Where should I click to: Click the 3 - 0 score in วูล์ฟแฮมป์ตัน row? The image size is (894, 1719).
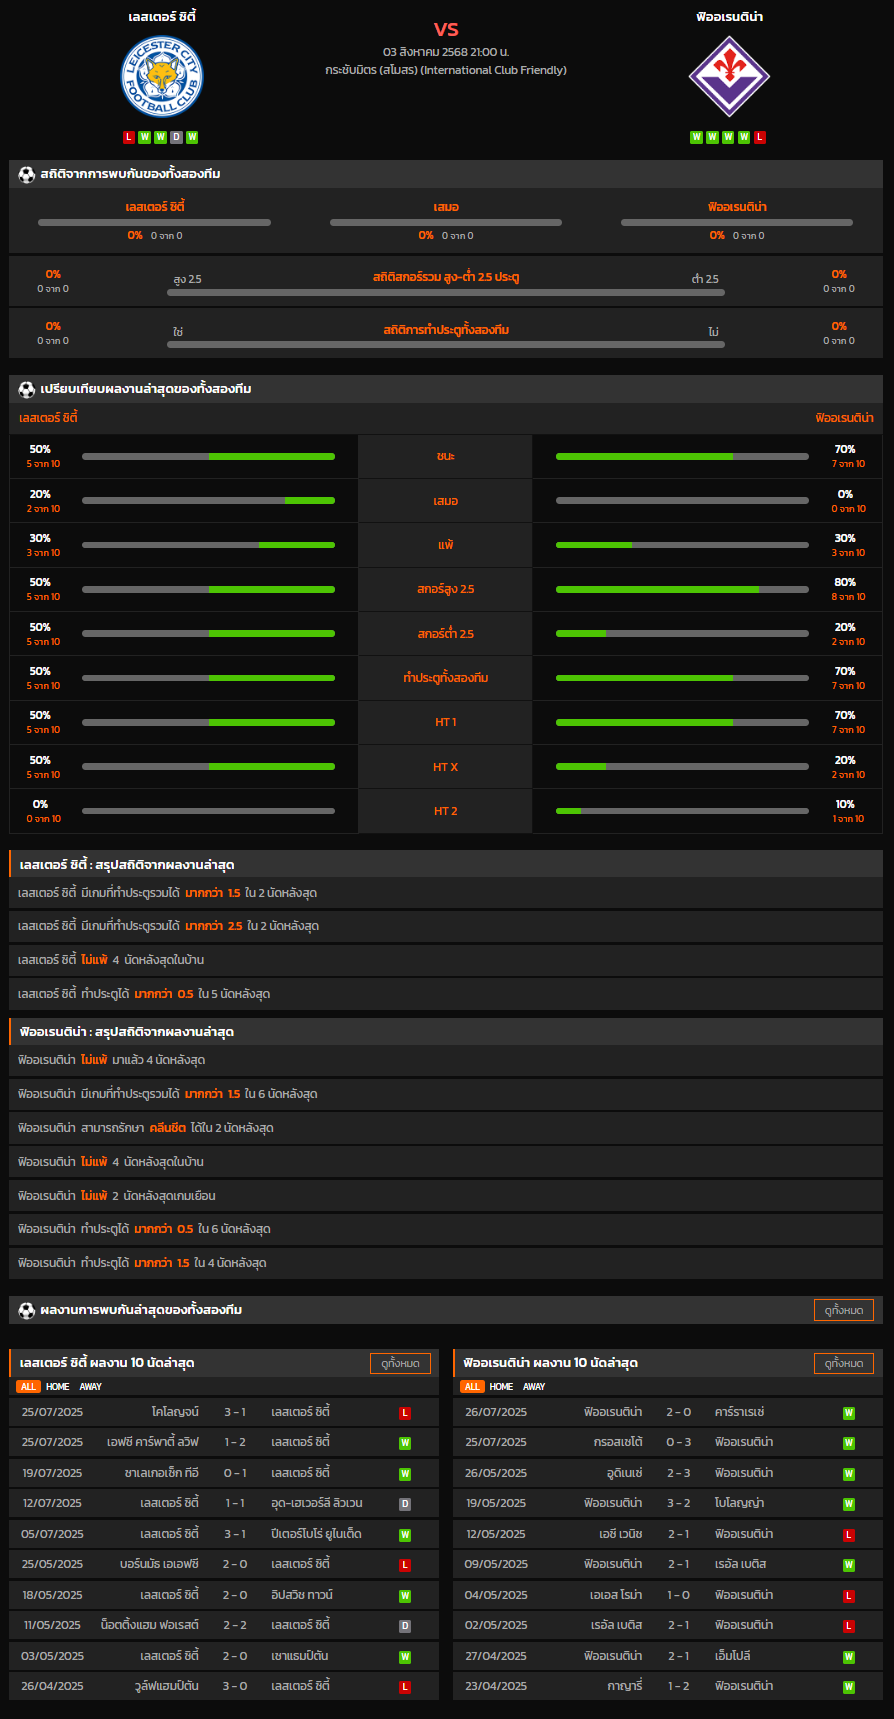click(x=235, y=1687)
